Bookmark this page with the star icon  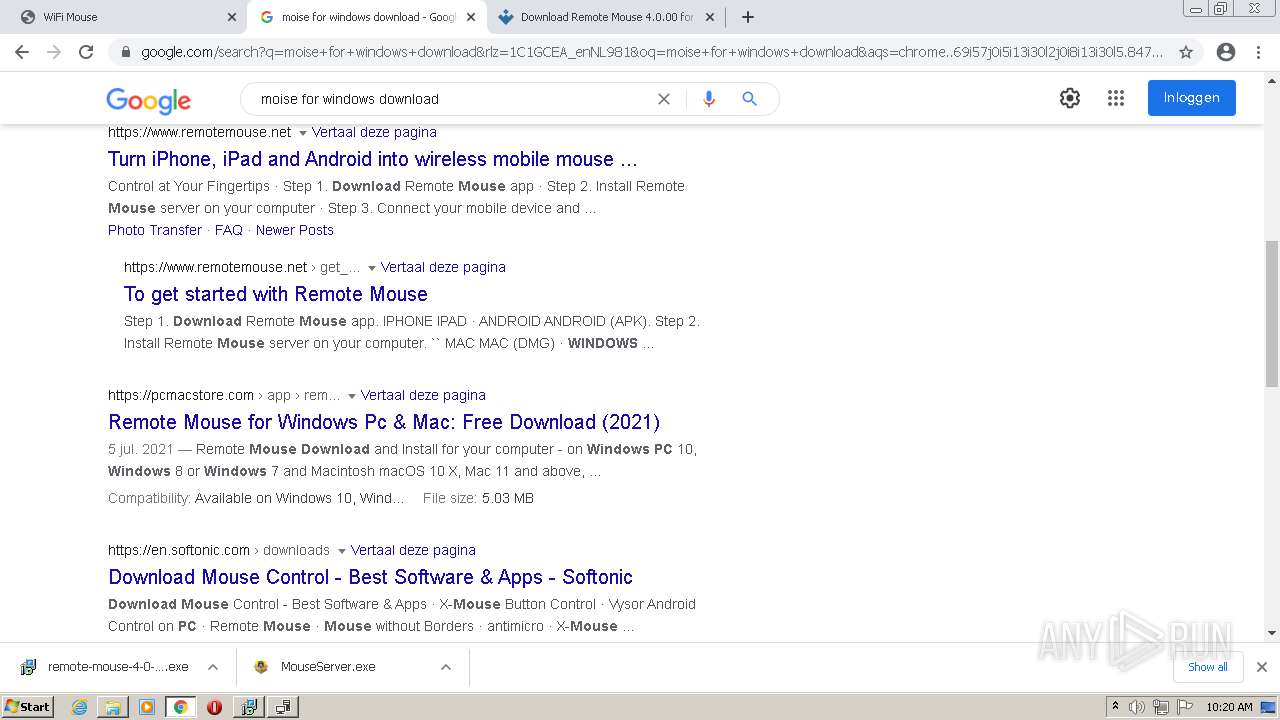click(1186, 52)
